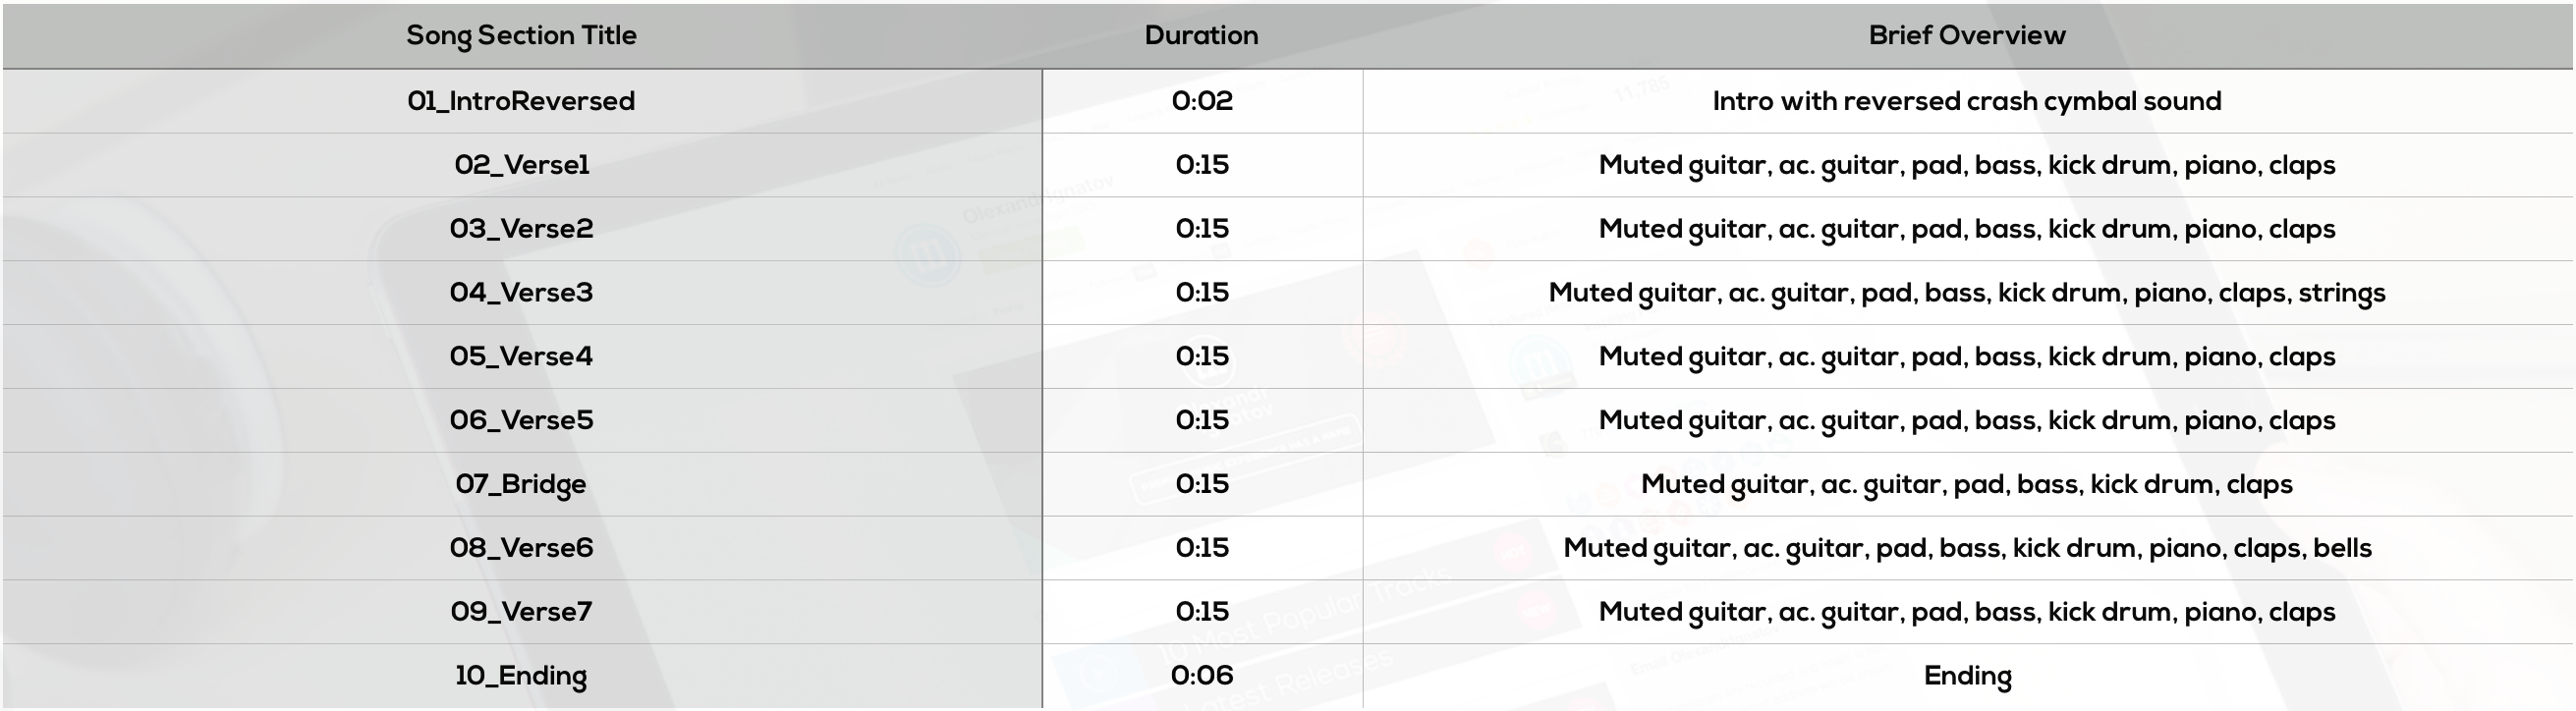Select the 02_Verse1 row title

tap(521, 165)
